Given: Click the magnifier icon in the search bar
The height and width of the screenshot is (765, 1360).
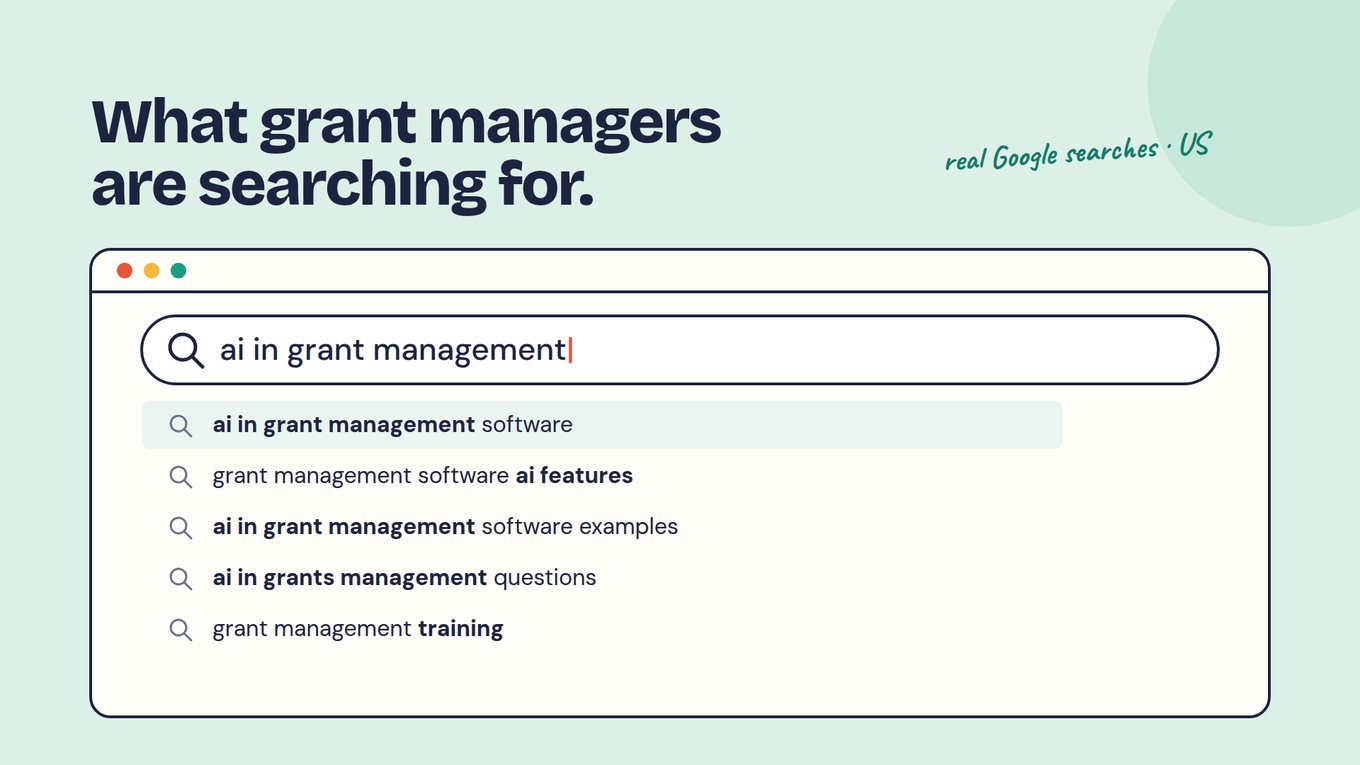Looking at the screenshot, I should tap(186, 350).
